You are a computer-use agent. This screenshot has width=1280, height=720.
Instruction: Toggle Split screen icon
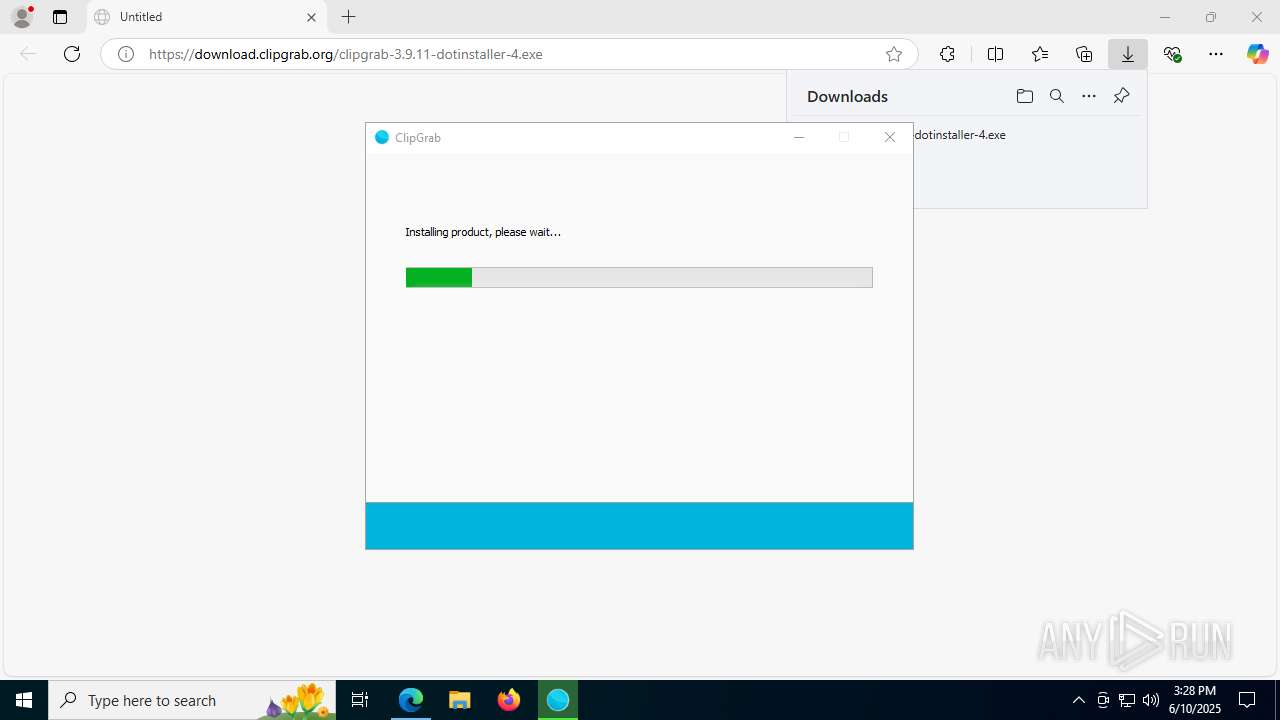point(995,54)
